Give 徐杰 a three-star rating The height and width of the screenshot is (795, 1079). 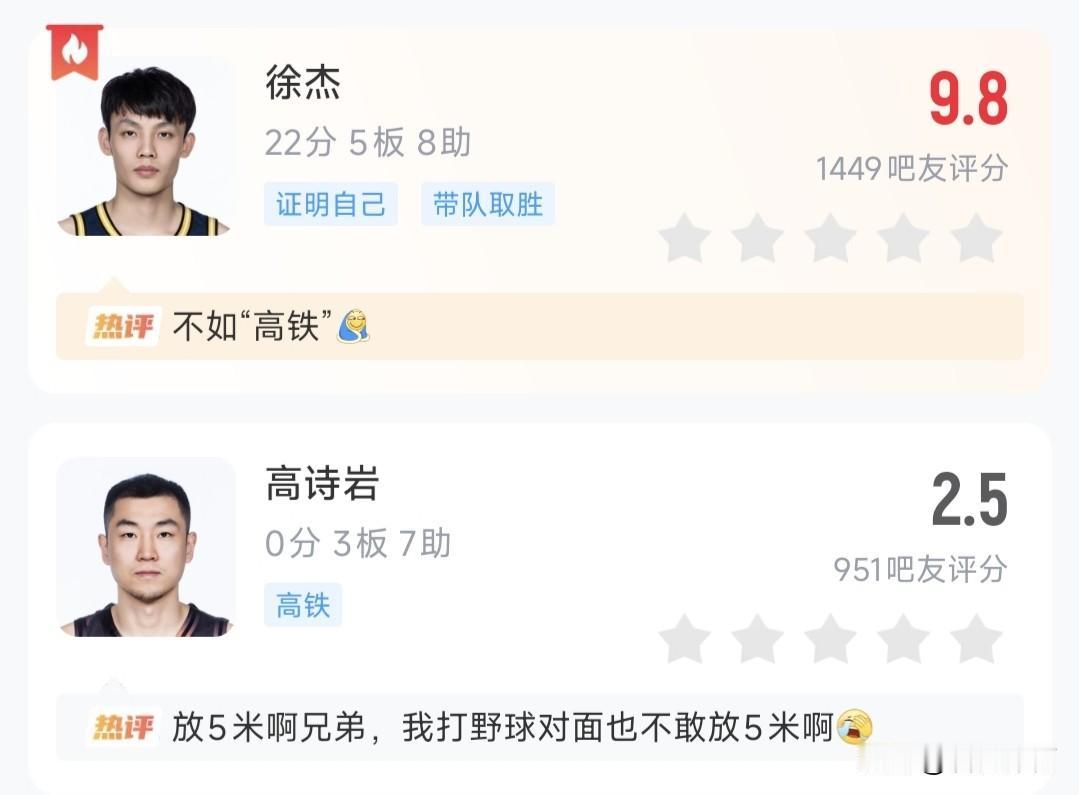click(831, 238)
